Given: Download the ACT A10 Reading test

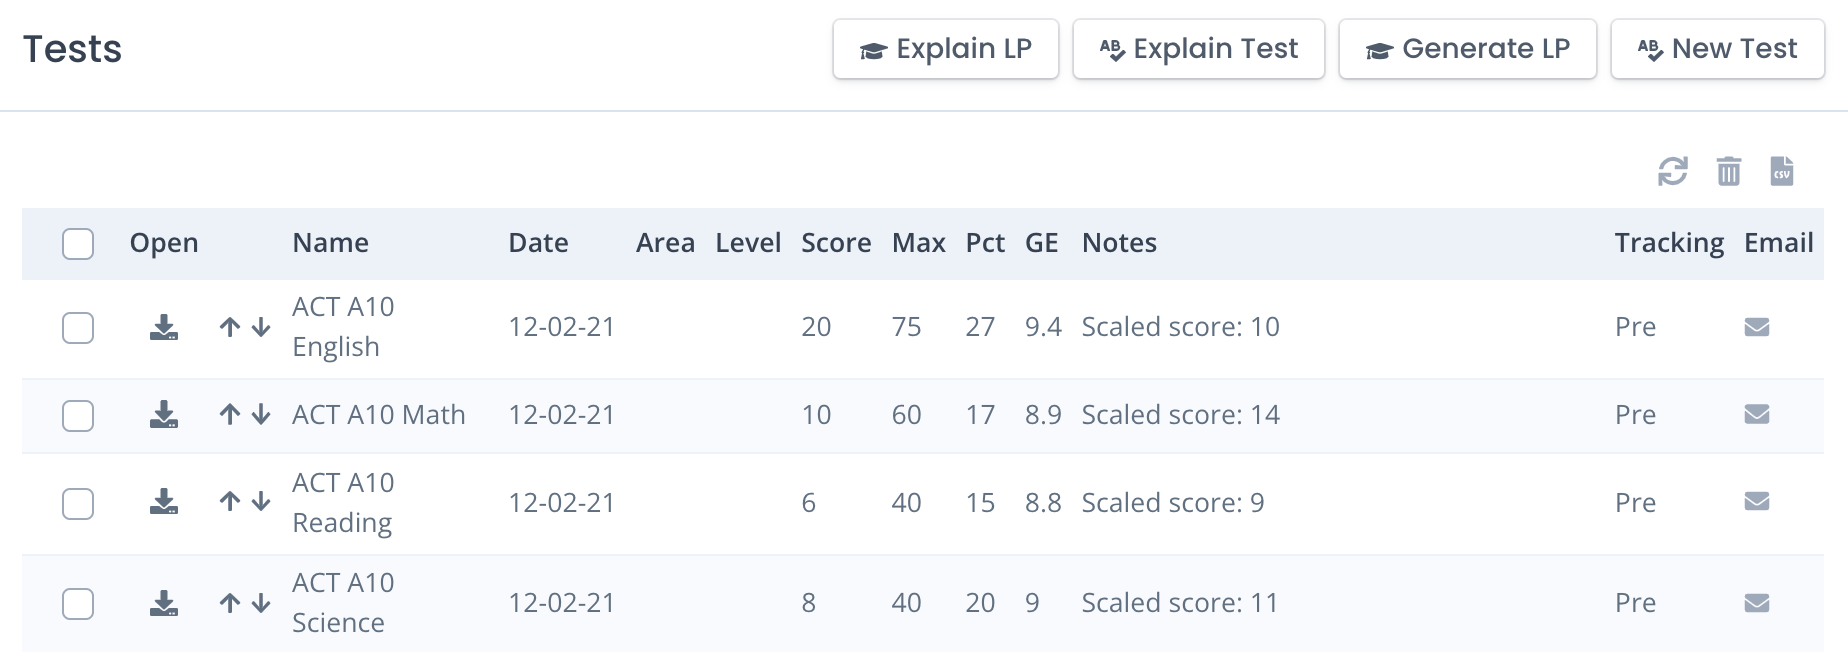Looking at the screenshot, I should click(164, 502).
